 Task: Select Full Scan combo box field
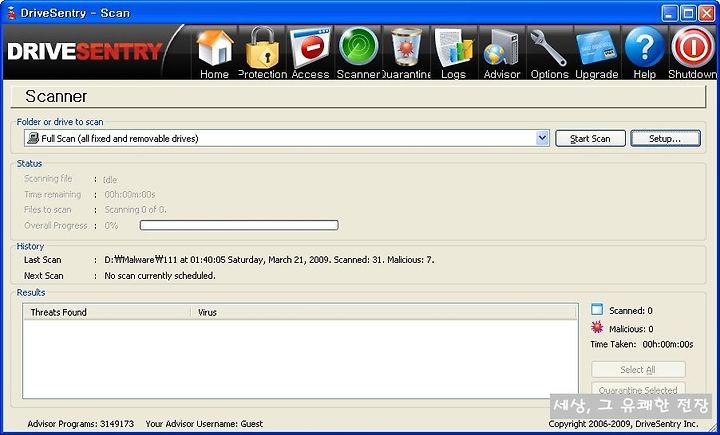287,138
